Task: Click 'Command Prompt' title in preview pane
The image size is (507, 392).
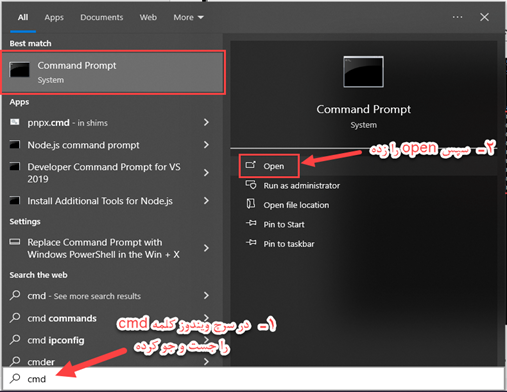Action: (x=363, y=109)
